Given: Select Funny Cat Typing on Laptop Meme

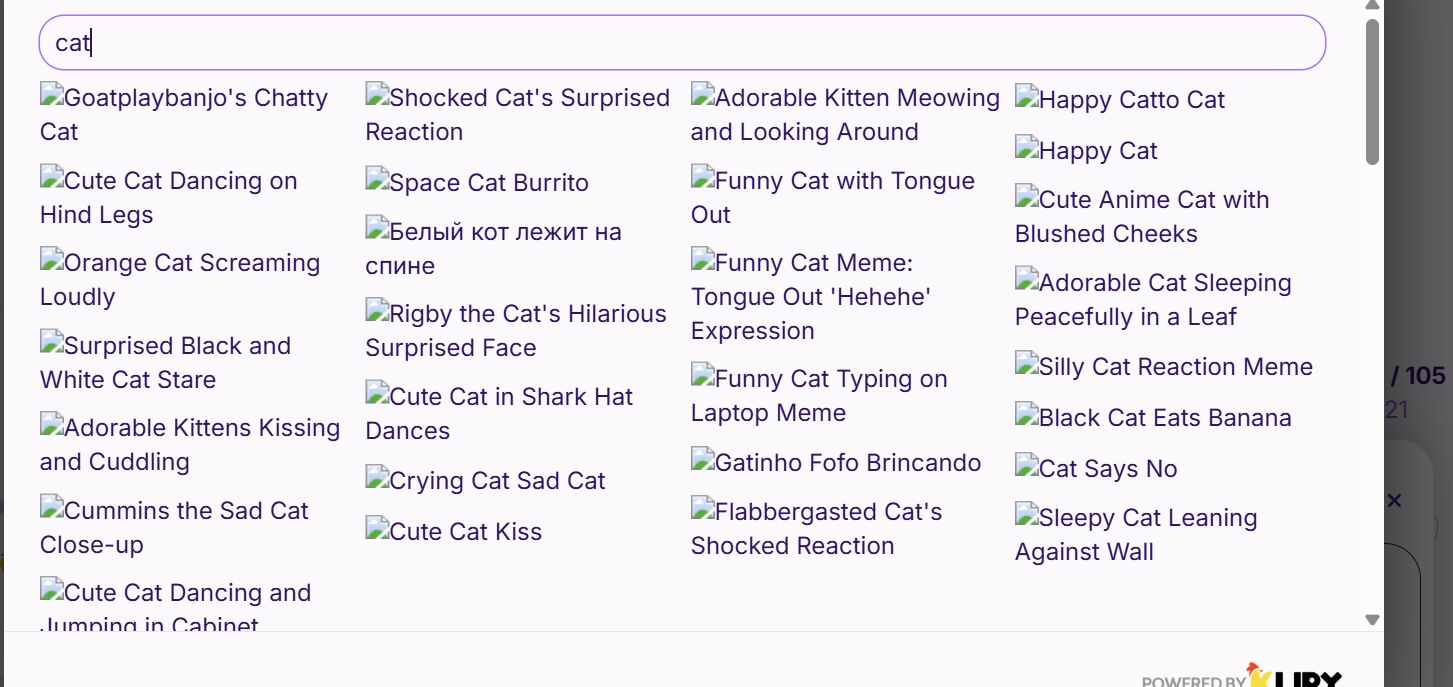Looking at the screenshot, I should [x=819, y=395].
